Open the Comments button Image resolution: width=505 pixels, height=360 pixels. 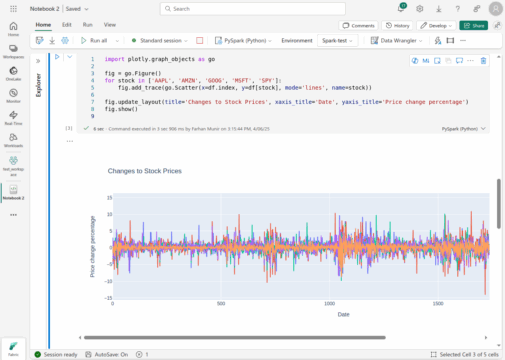tap(358, 26)
